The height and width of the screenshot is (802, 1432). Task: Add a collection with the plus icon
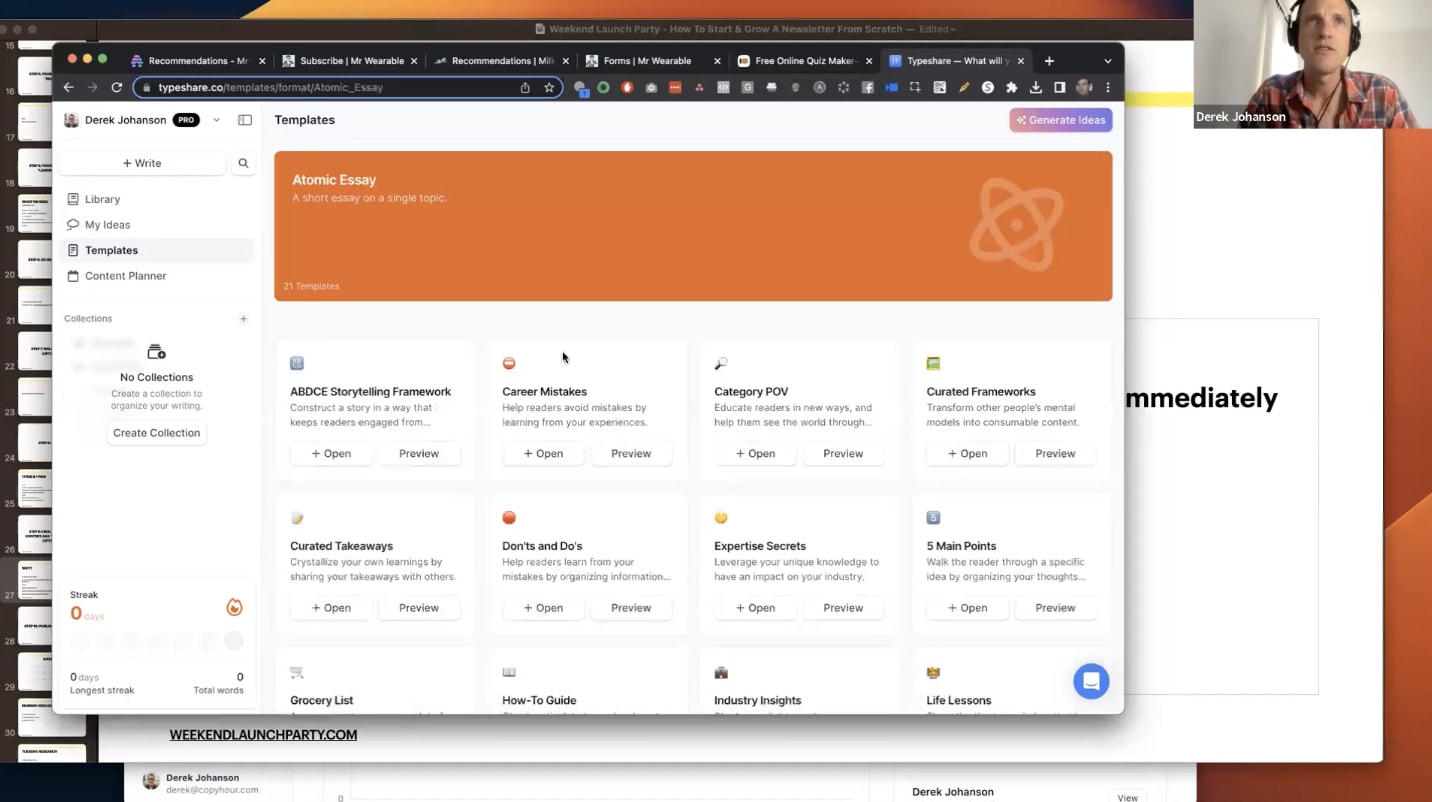243,319
